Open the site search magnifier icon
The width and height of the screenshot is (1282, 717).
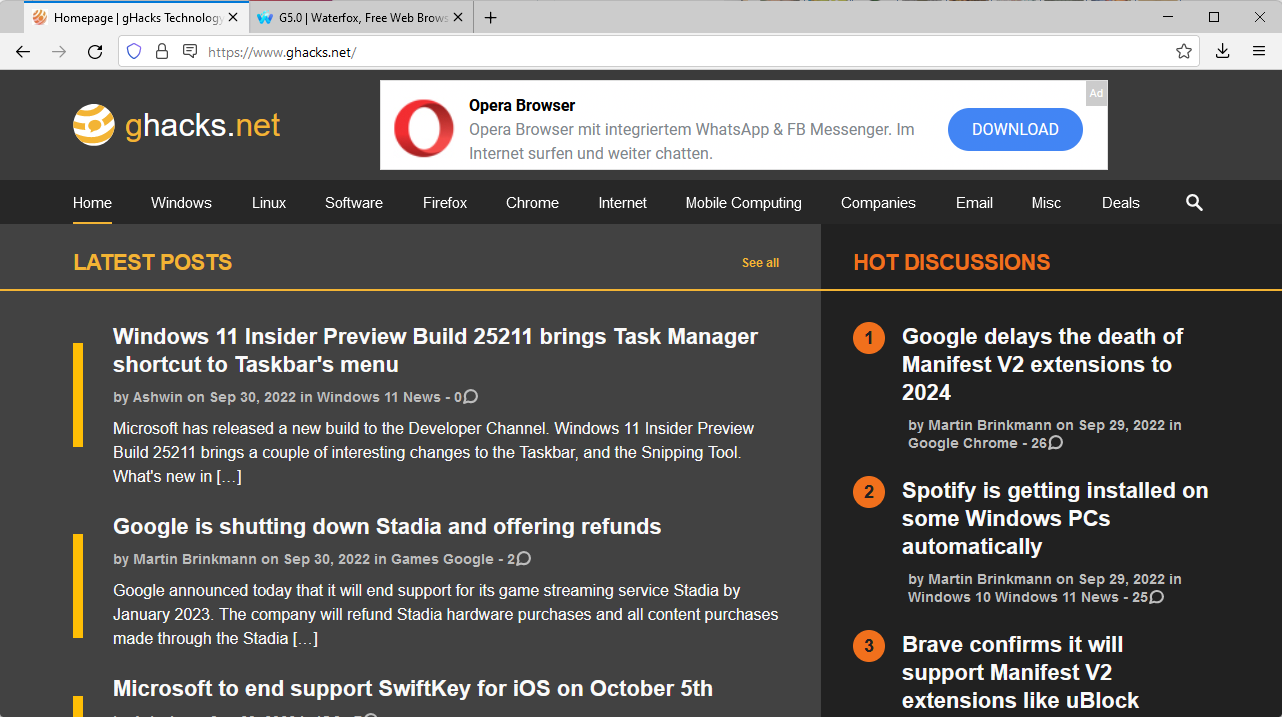[x=1194, y=203]
